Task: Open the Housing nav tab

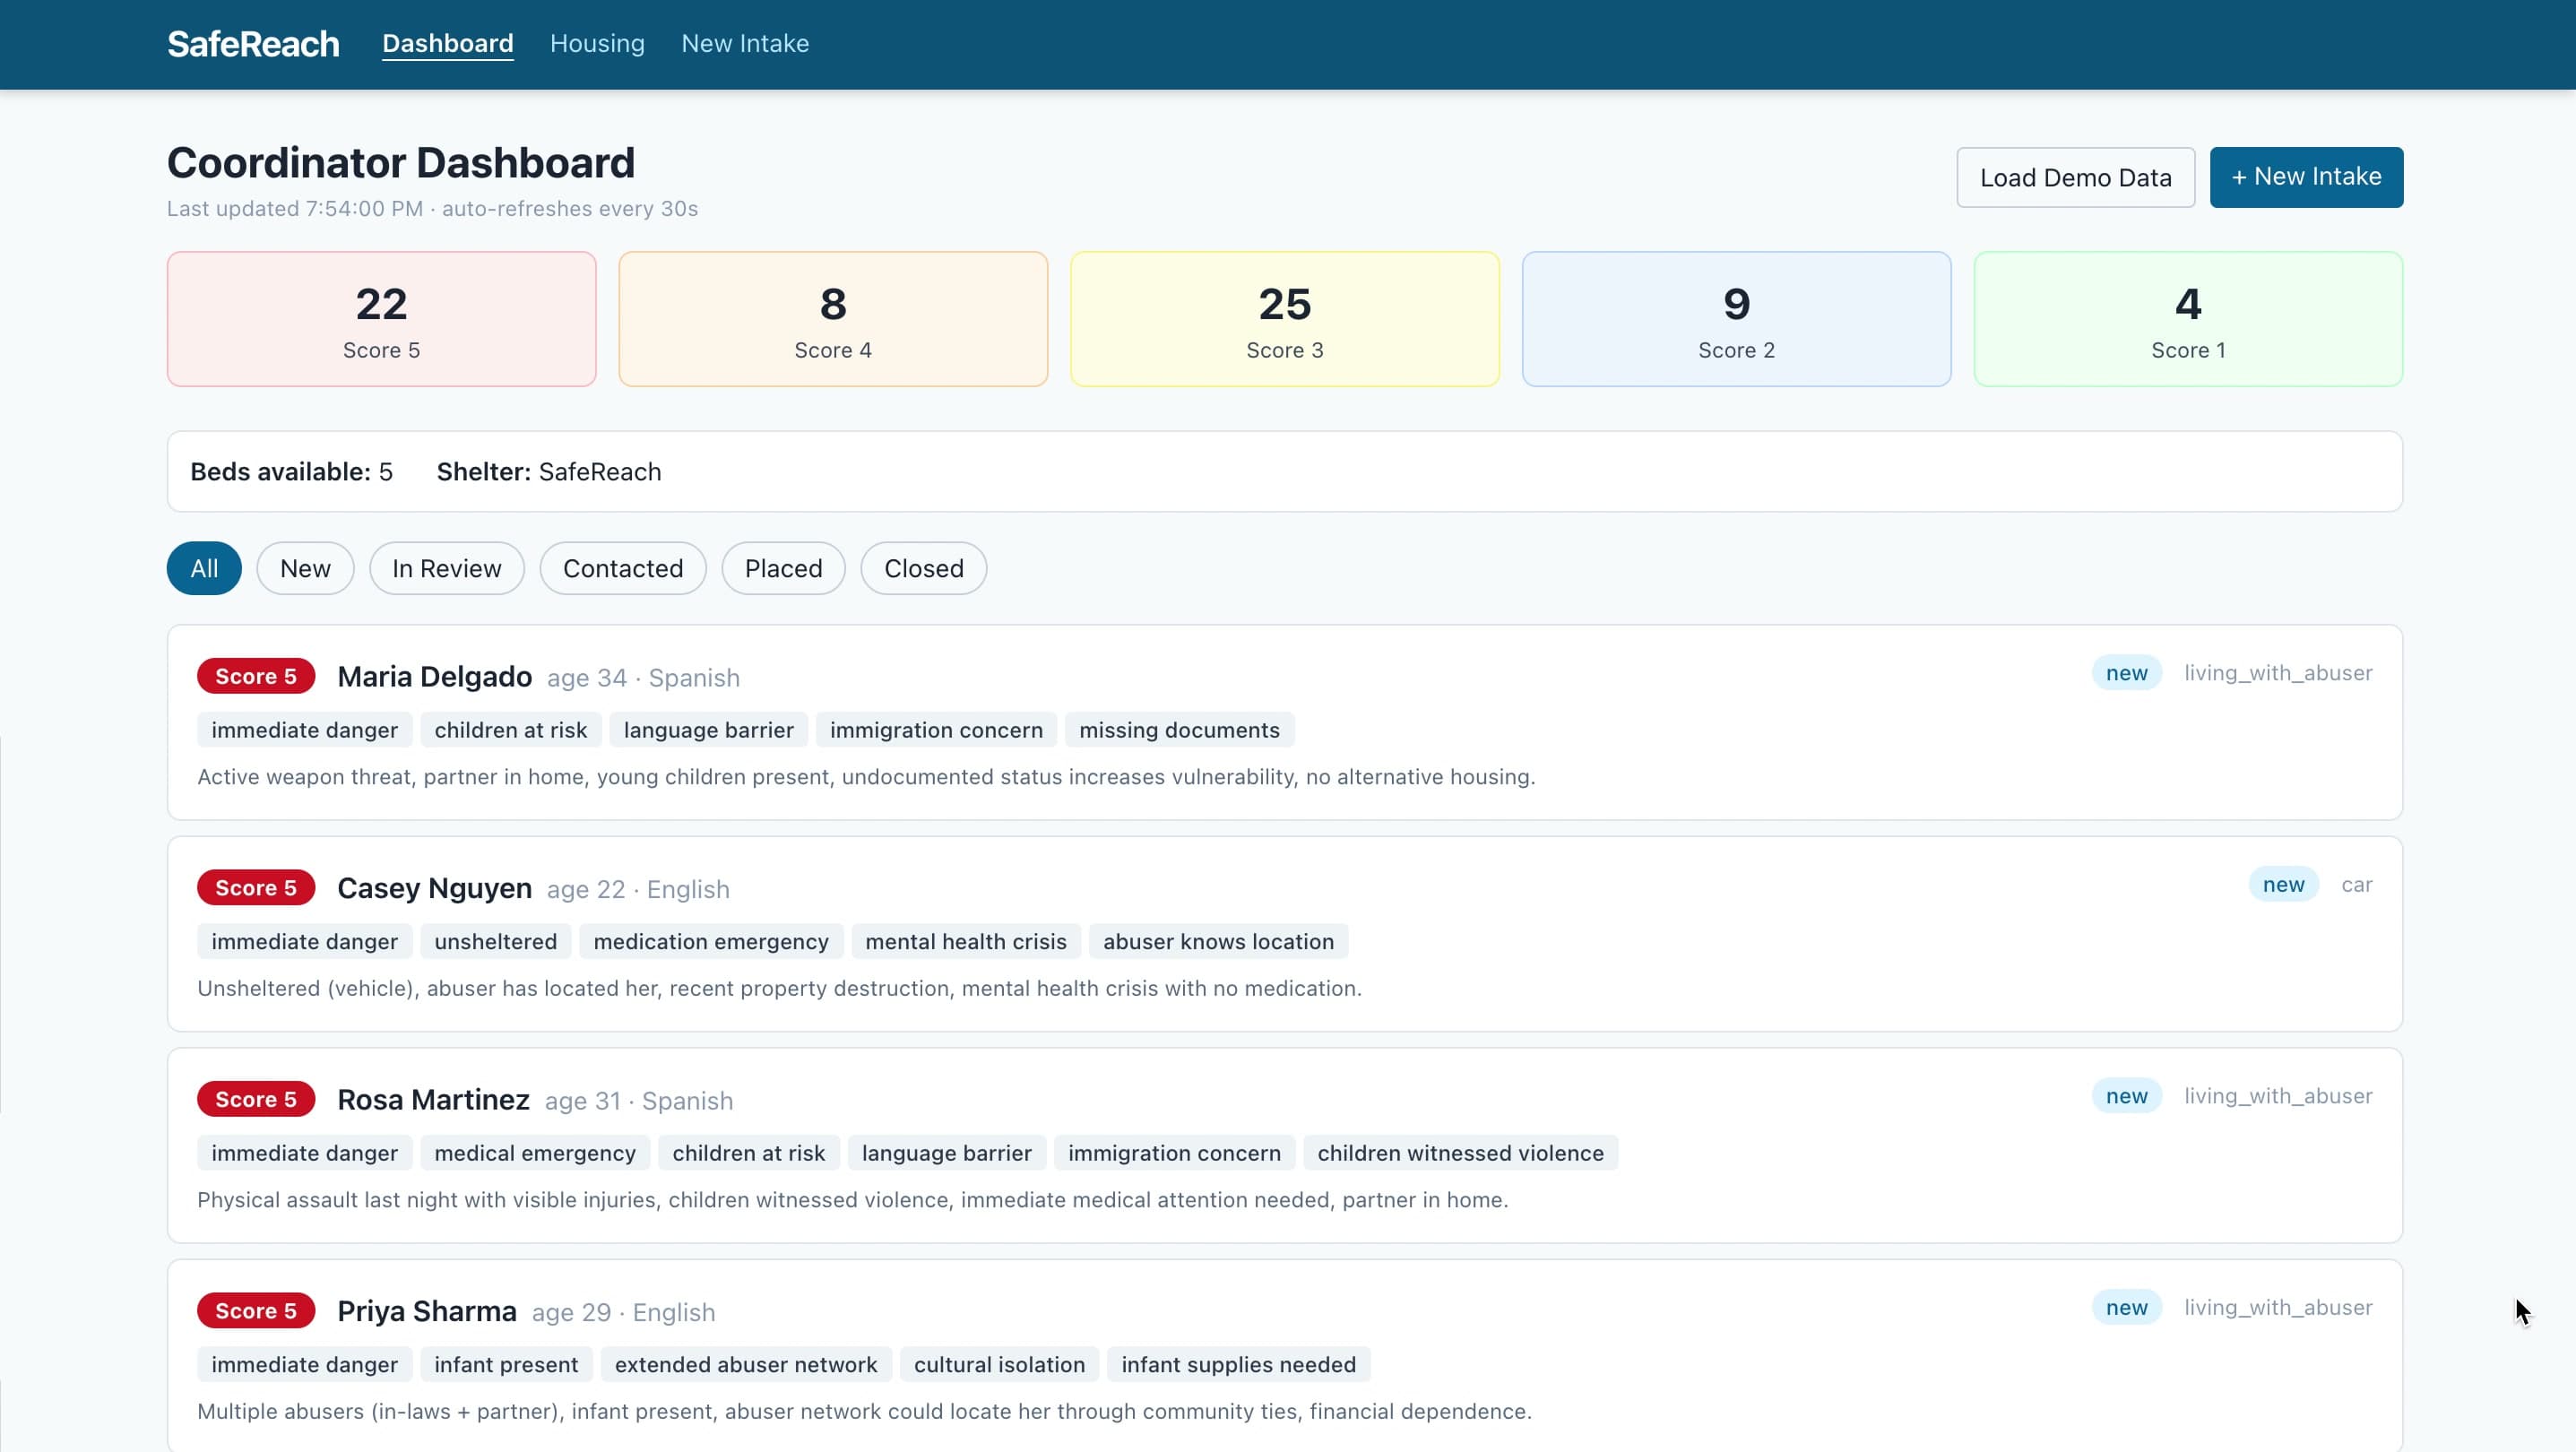Action: tap(597, 44)
